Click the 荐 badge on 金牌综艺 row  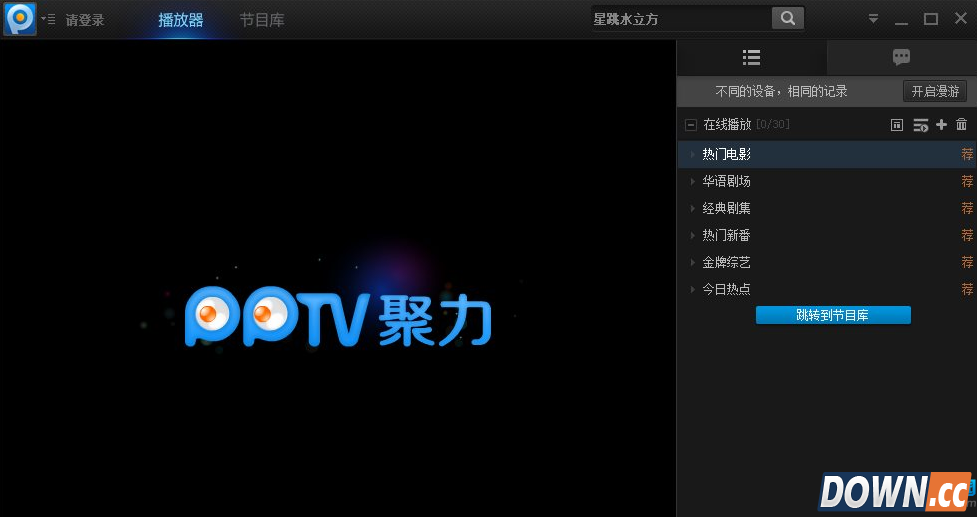[x=967, y=262]
